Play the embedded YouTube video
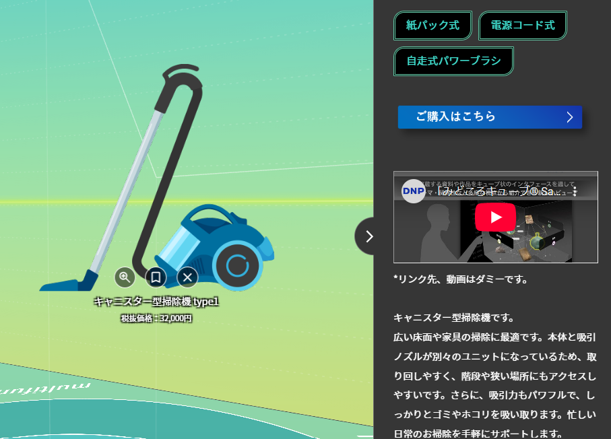611x439 pixels. (495, 217)
